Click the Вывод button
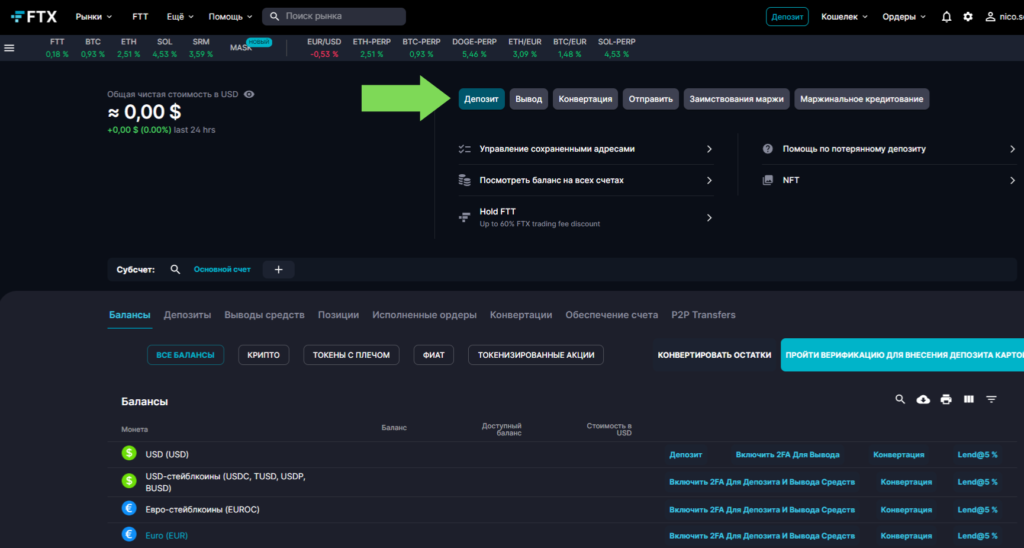 (x=528, y=99)
